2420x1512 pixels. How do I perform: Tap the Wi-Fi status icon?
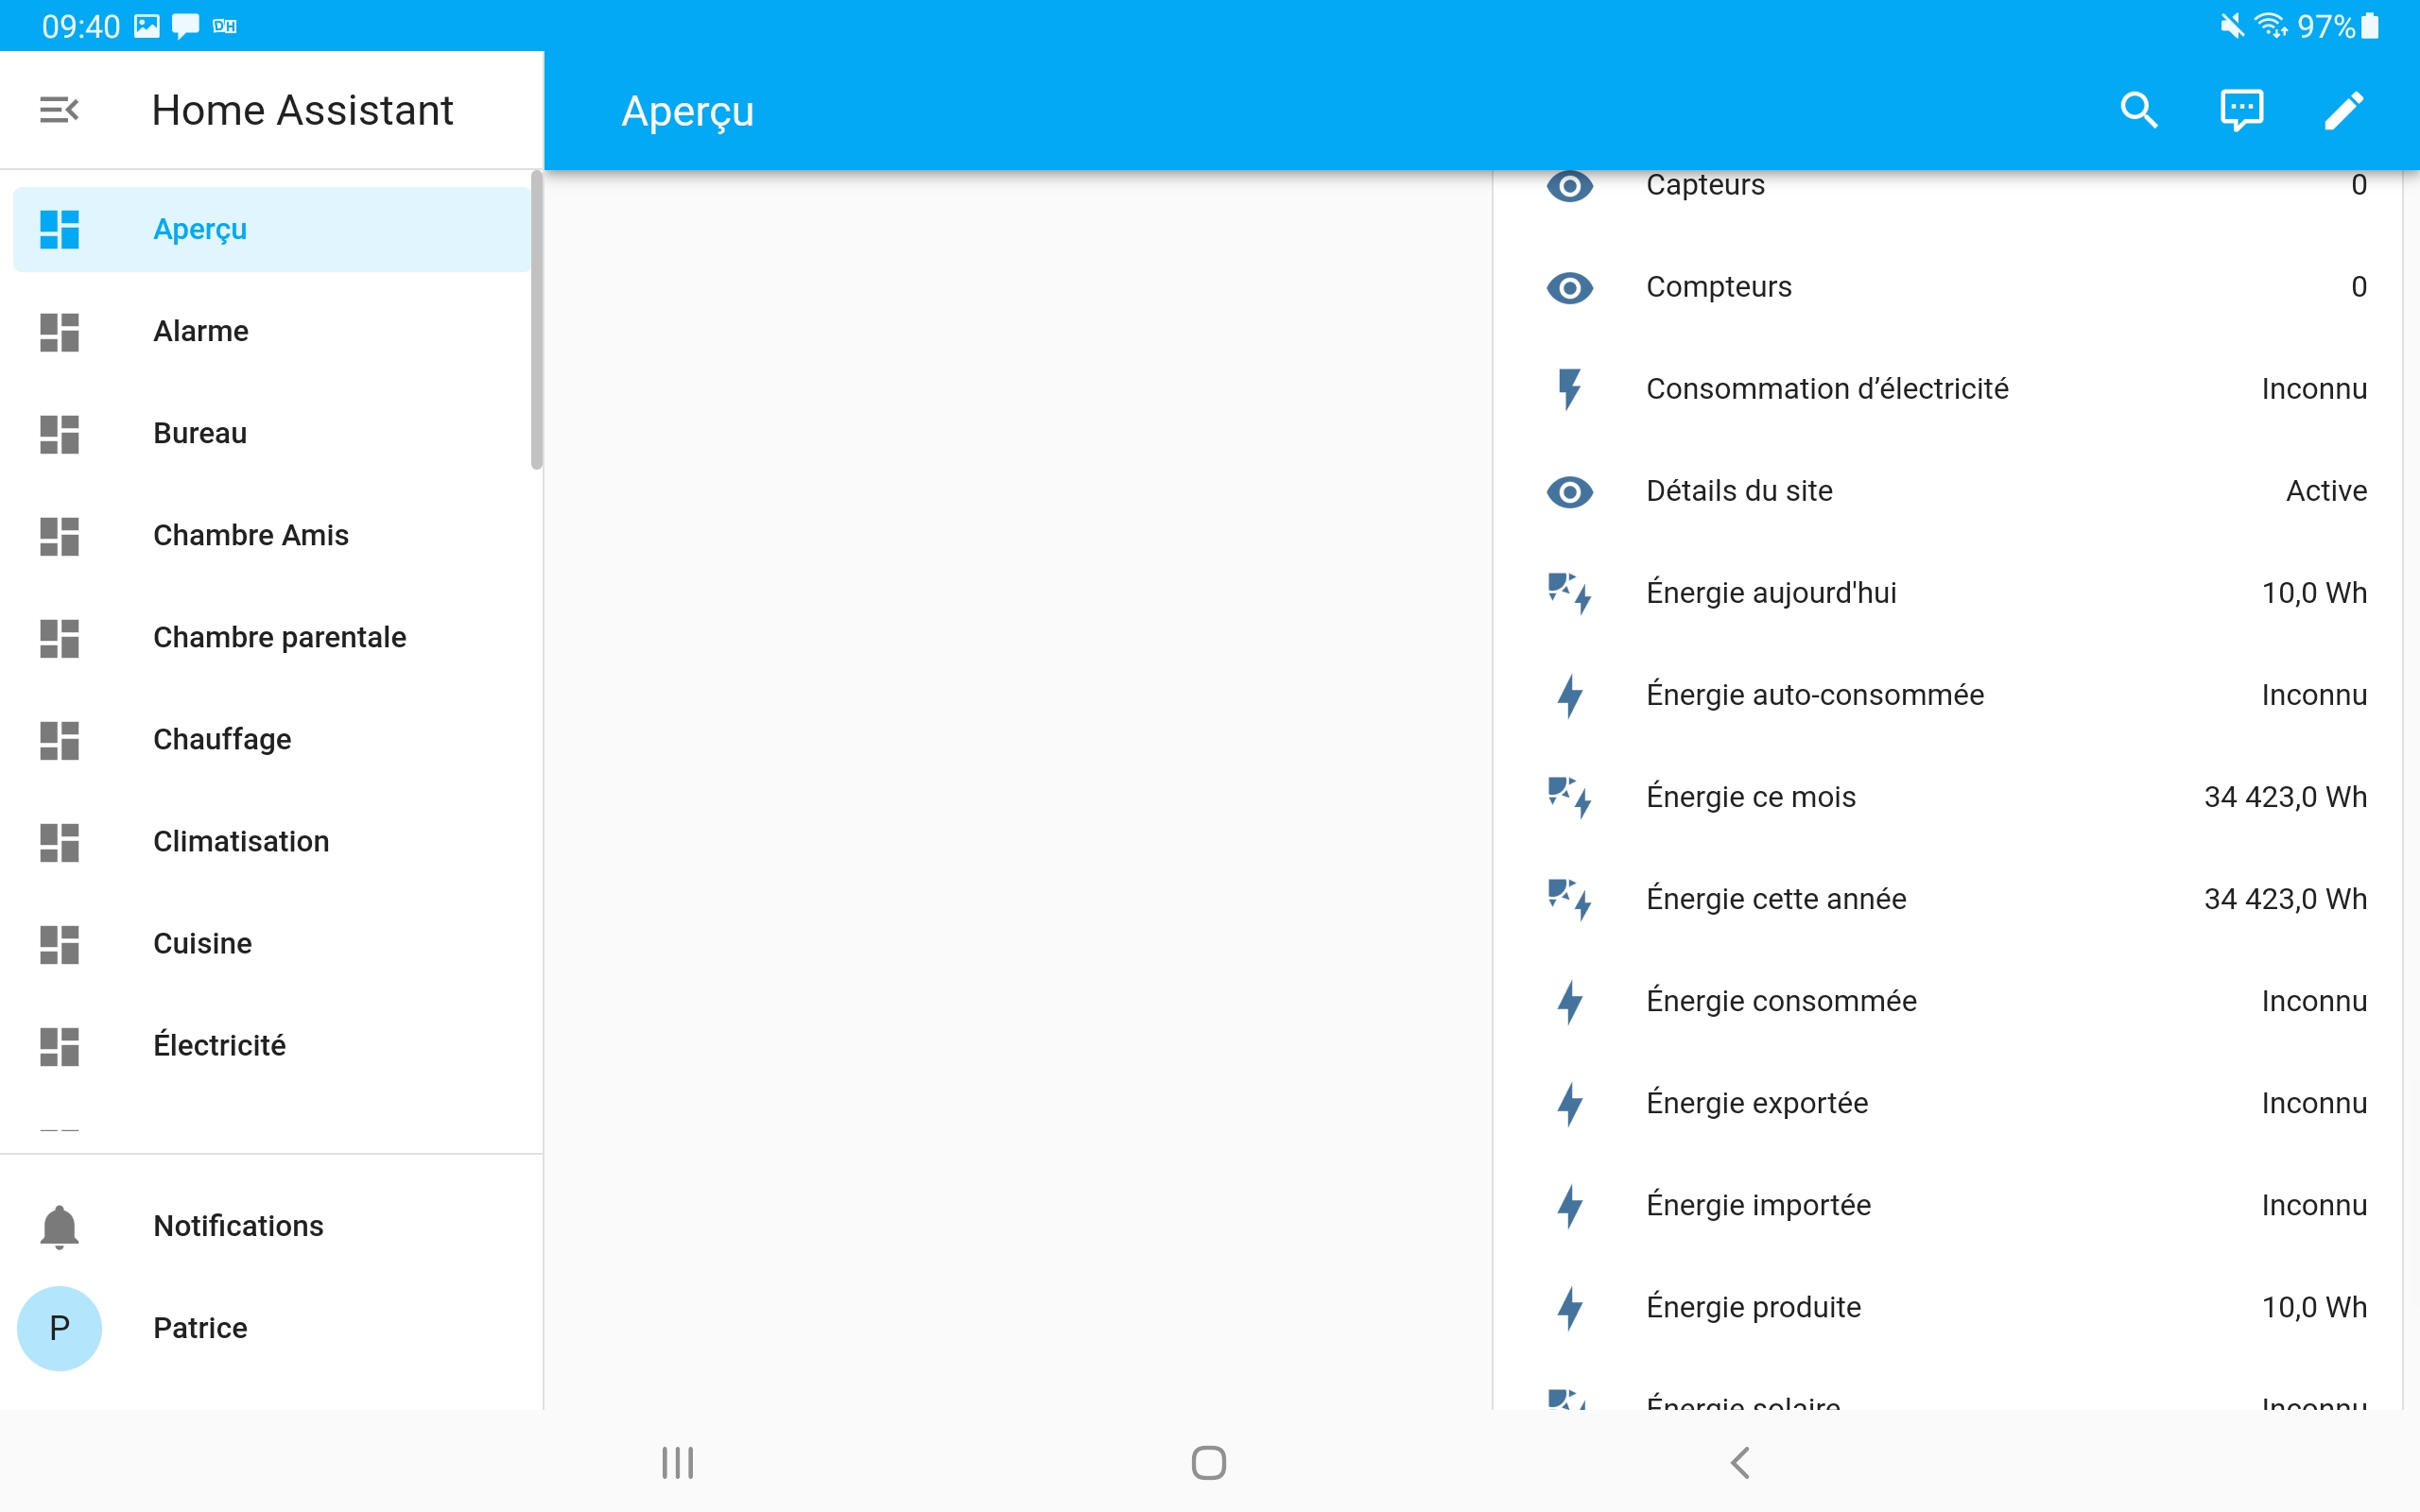click(2271, 26)
